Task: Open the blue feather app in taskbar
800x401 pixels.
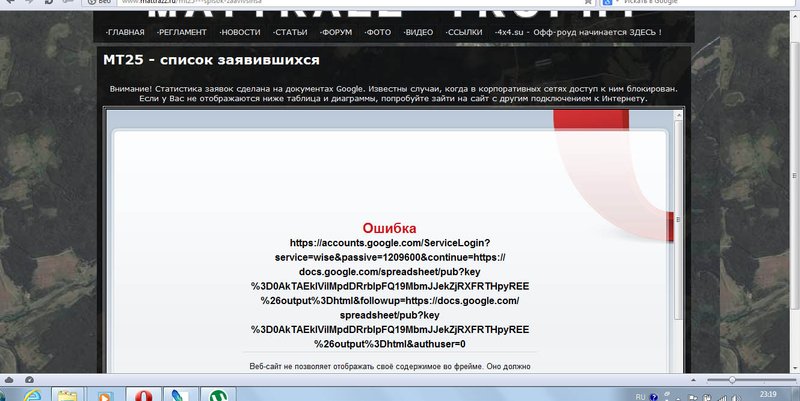Action: [180, 395]
